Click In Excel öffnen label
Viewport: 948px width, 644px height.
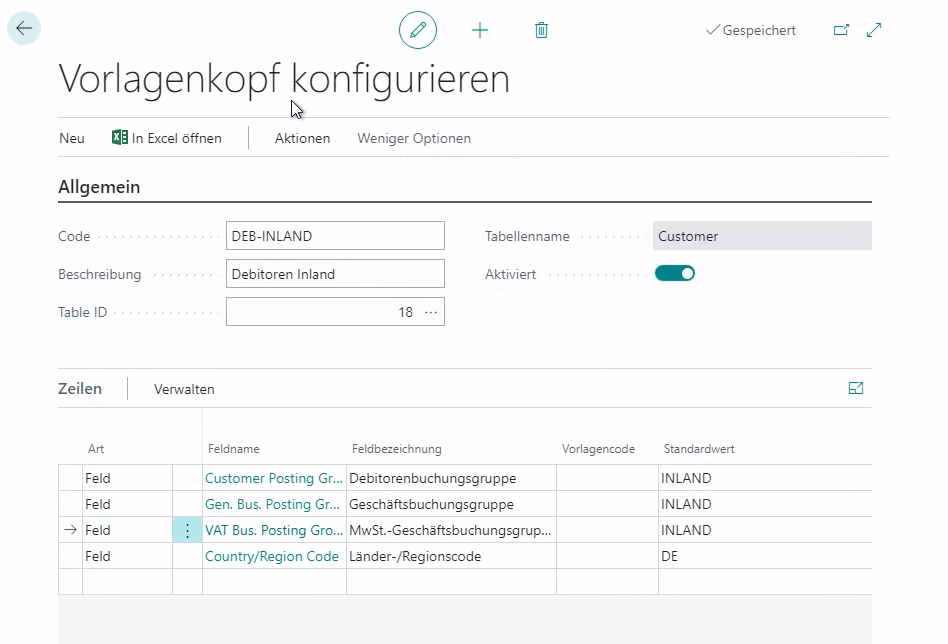click(x=177, y=138)
